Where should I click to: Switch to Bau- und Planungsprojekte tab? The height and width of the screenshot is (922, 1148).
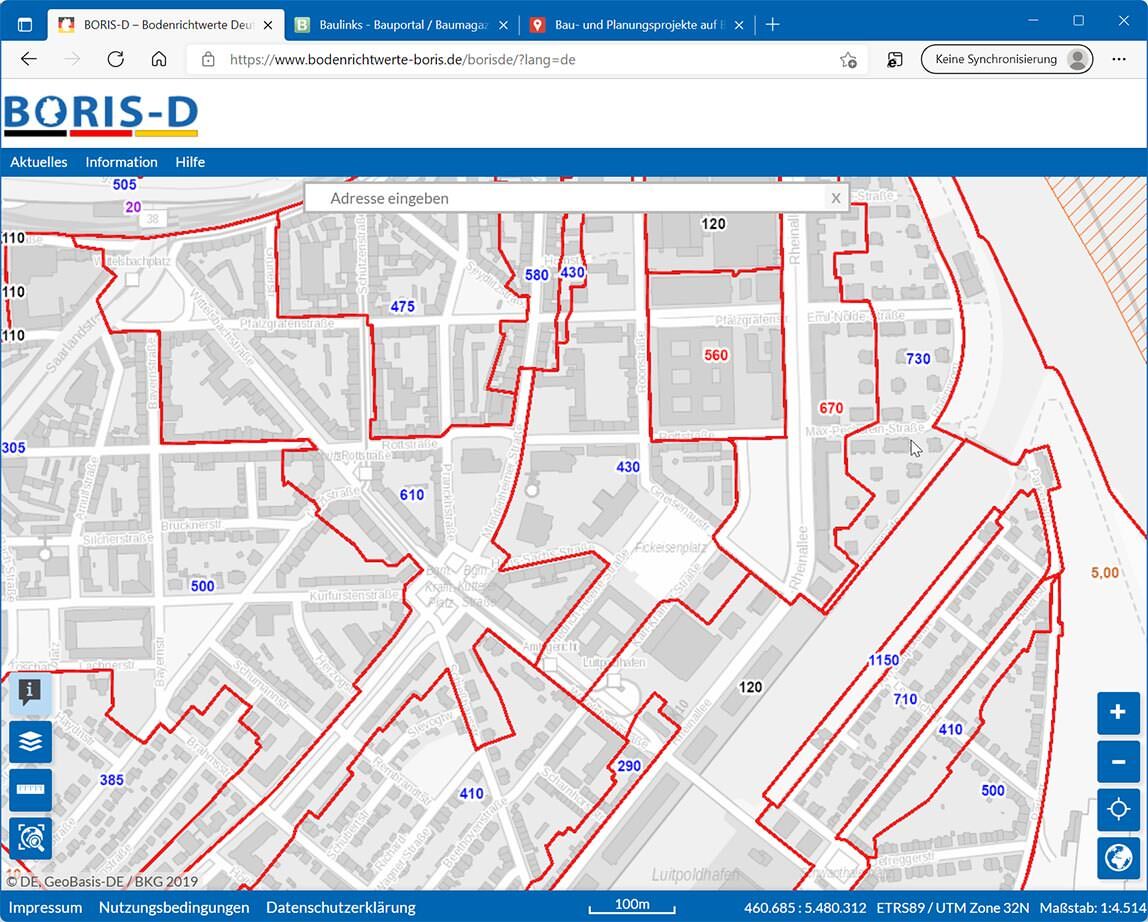tap(638, 25)
